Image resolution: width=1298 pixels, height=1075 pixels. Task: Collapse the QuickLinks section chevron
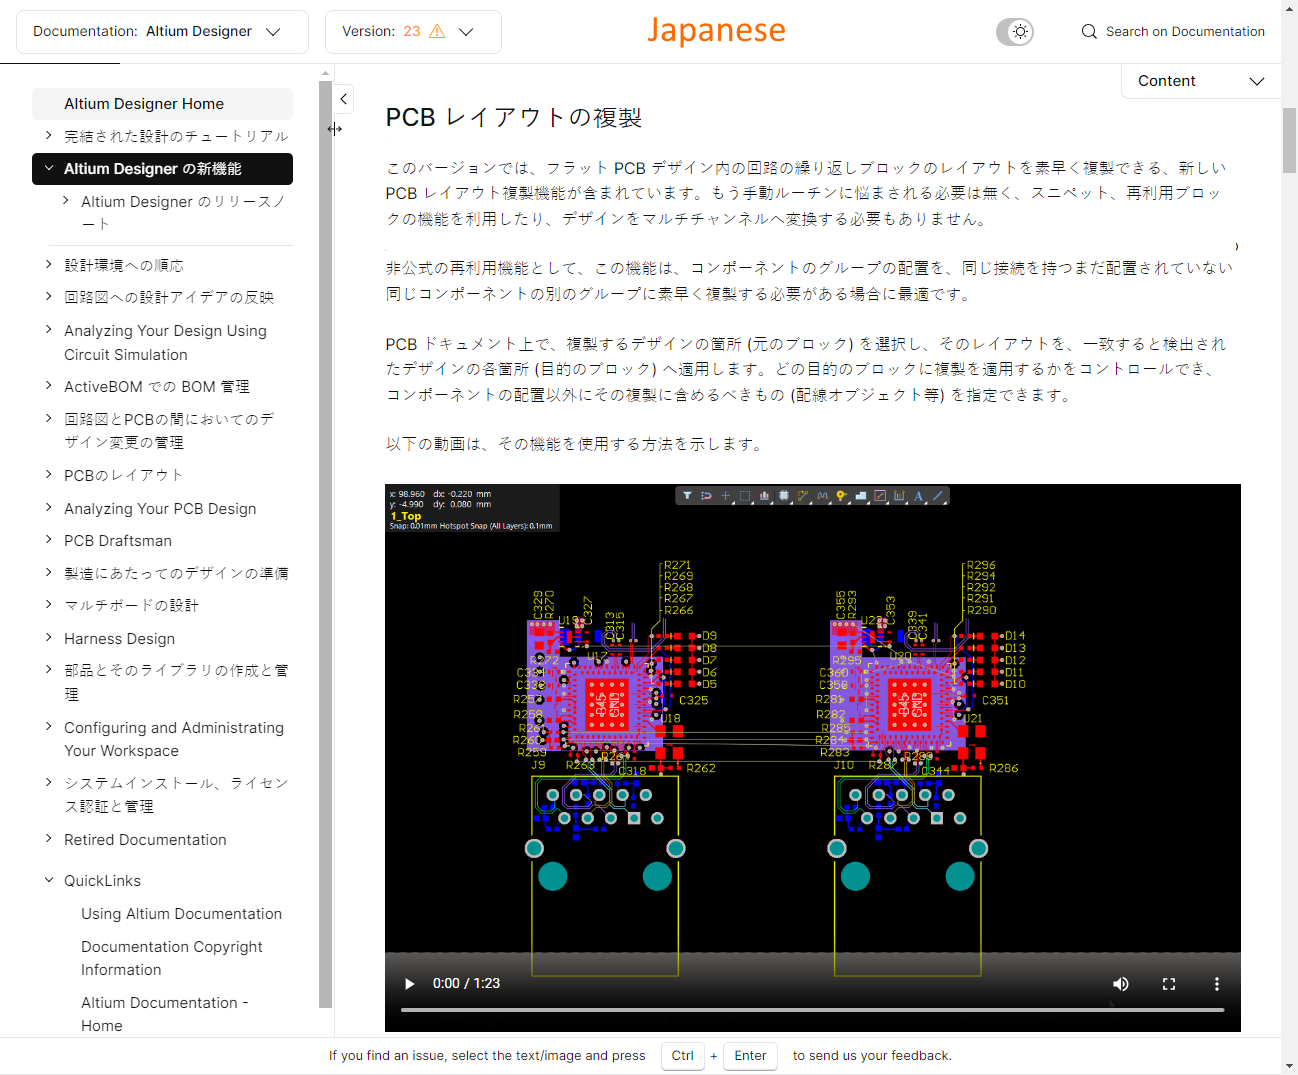48,880
